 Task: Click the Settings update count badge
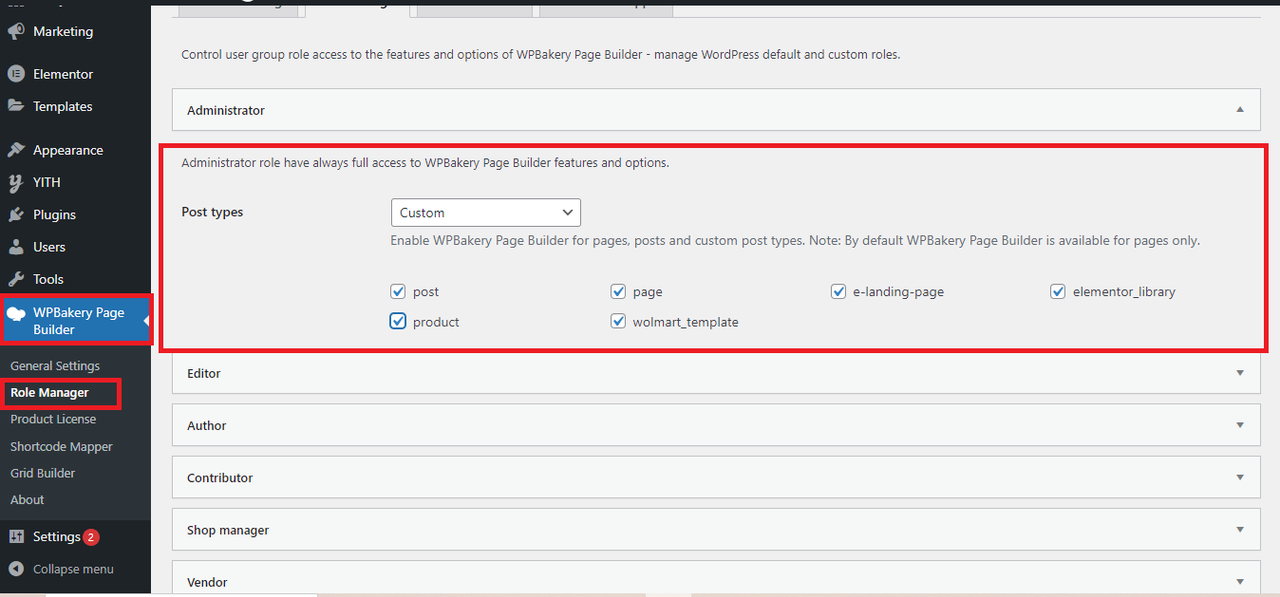[x=91, y=537]
